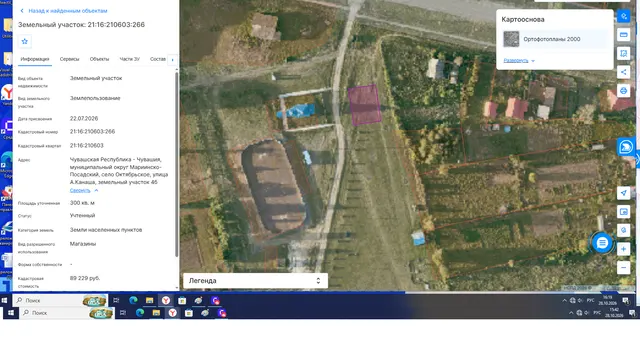Expand basemap list via Развернуть
640x360 pixels.
(519, 60)
